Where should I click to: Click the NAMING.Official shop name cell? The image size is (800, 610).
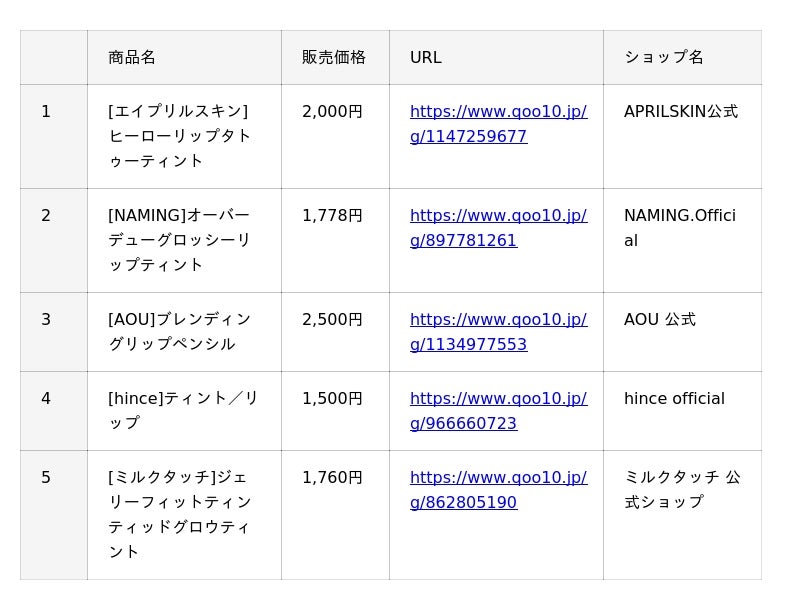click(x=680, y=228)
